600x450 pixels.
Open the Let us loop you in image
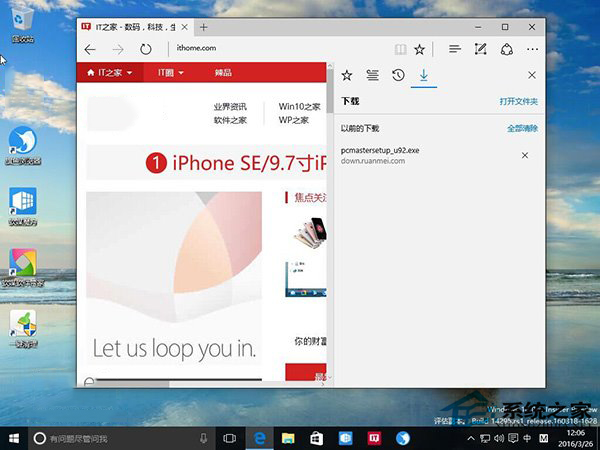point(174,278)
